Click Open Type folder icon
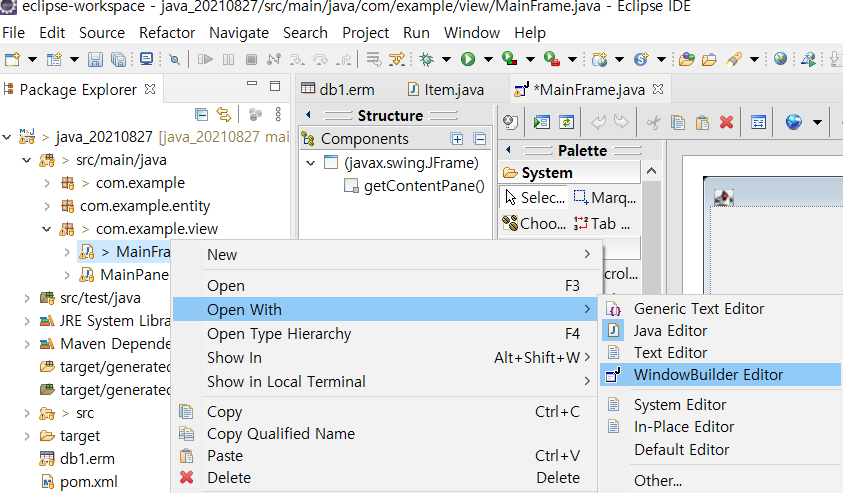843x493 pixels. tap(687, 59)
